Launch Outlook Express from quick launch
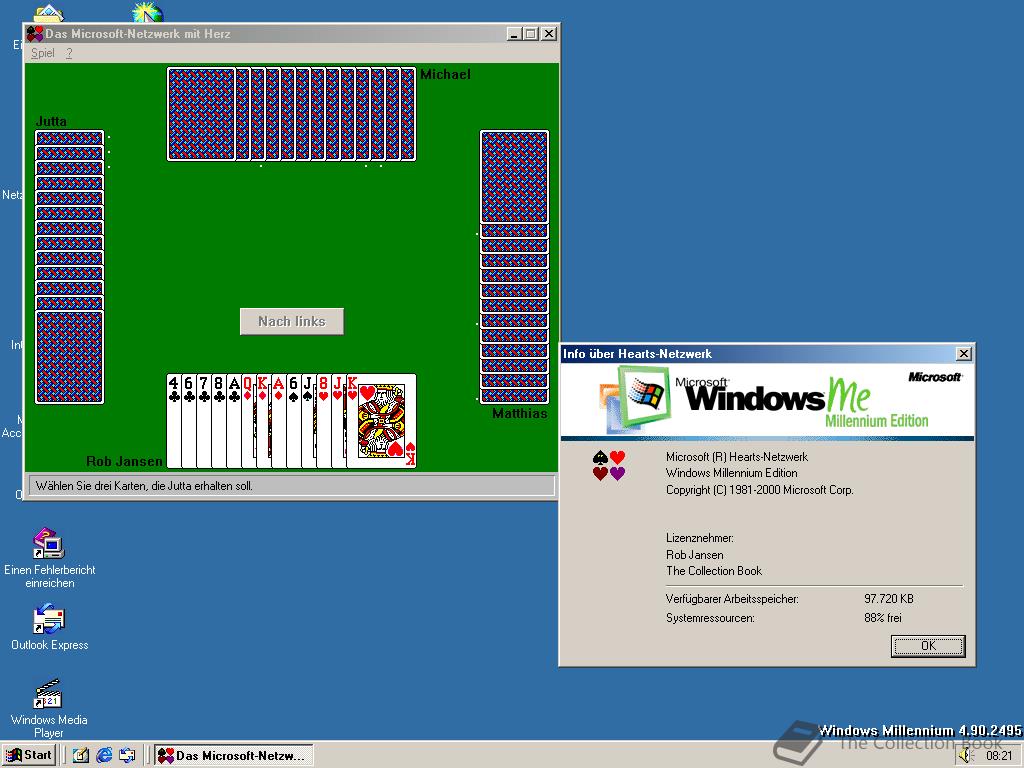This screenshot has height=768, width=1024. tap(127, 755)
